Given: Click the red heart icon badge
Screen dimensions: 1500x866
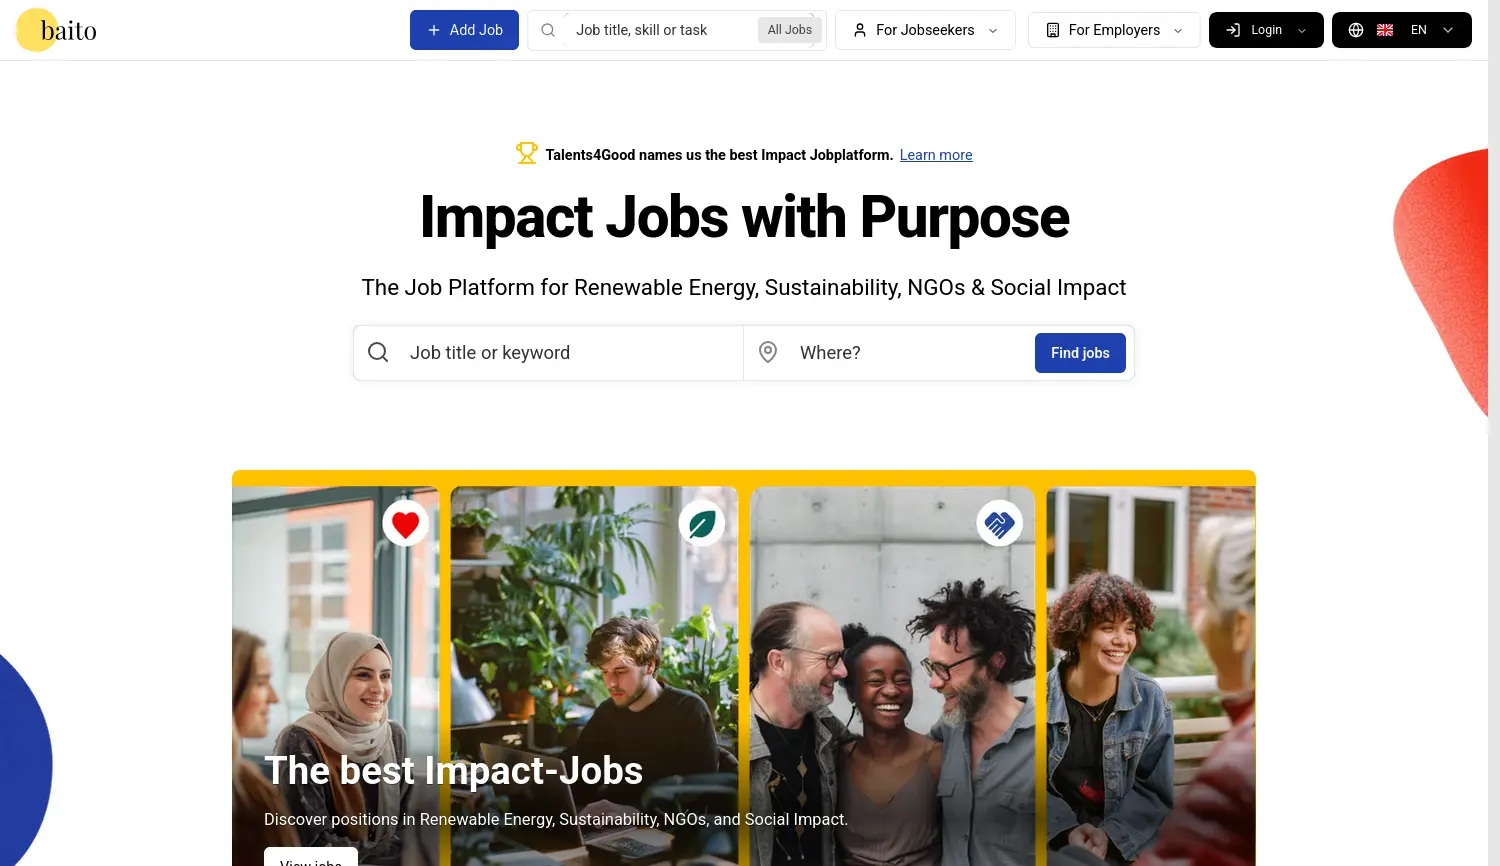Looking at the screenshot, I should pyautogui.click(x=405, y=523).
